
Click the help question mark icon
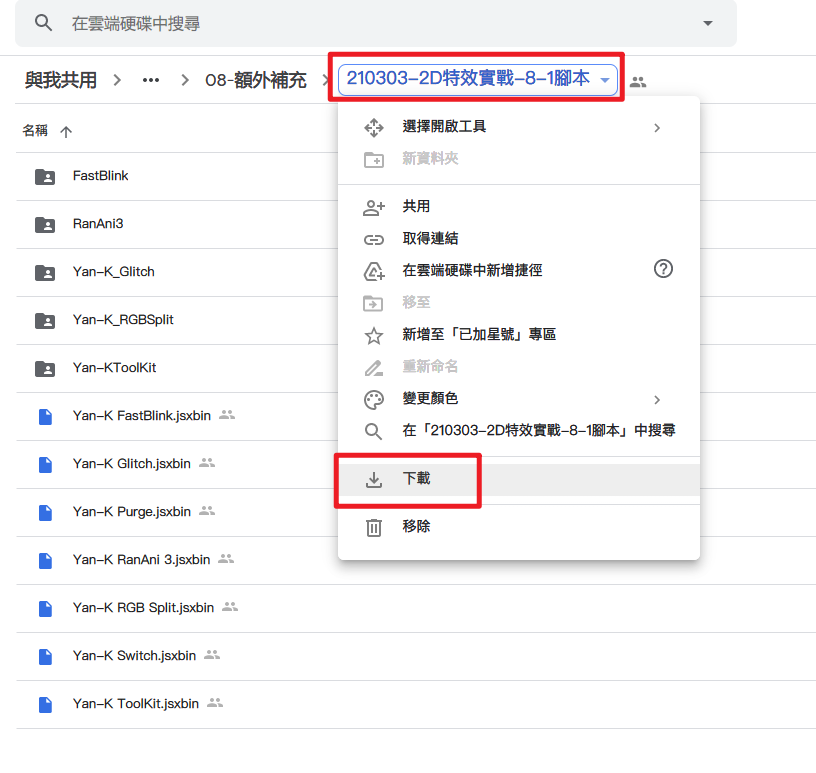662,269
